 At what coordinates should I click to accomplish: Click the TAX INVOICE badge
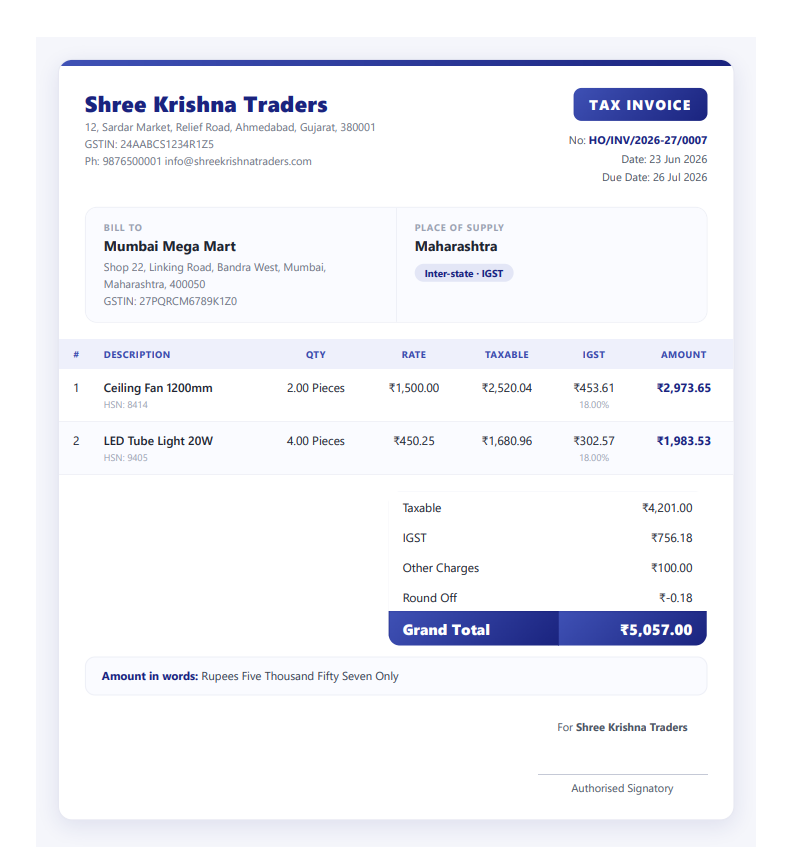point(640,105)
